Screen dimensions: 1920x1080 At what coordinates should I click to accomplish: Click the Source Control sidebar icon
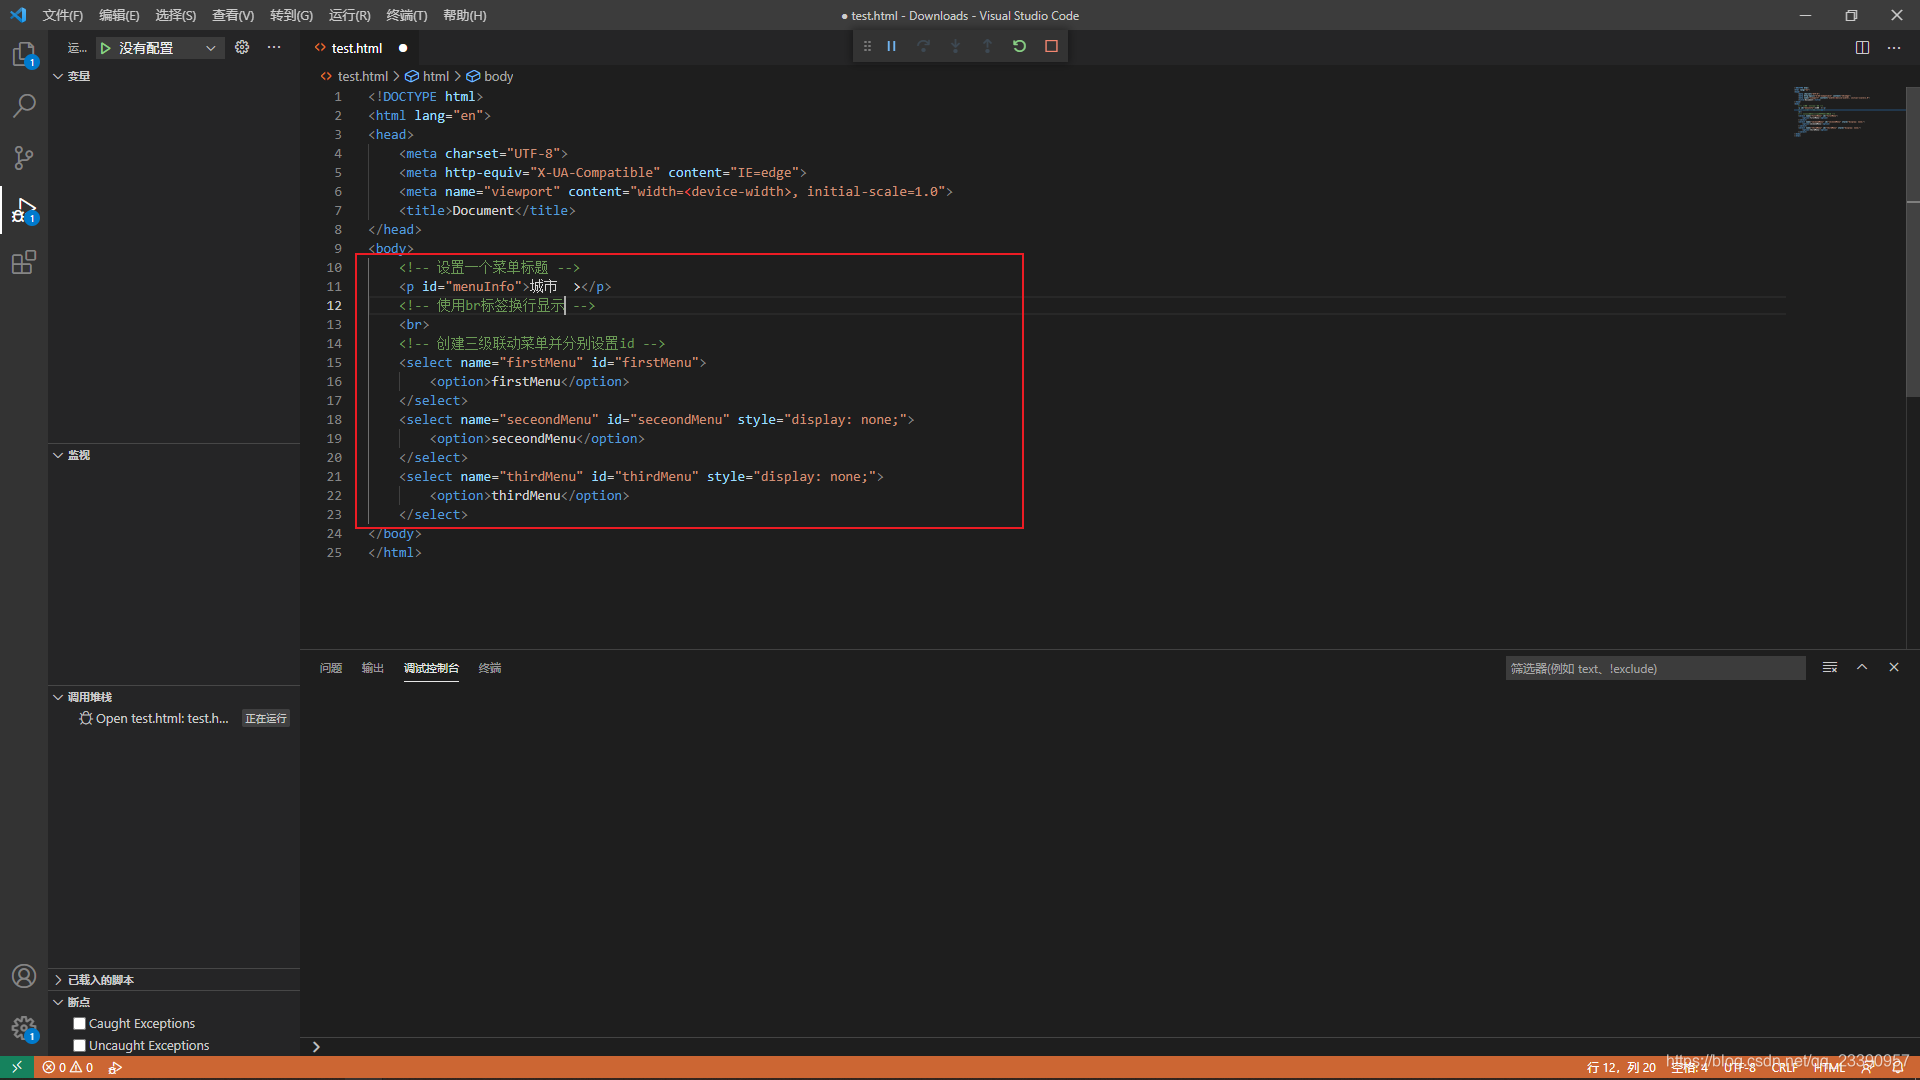(24, 157)
